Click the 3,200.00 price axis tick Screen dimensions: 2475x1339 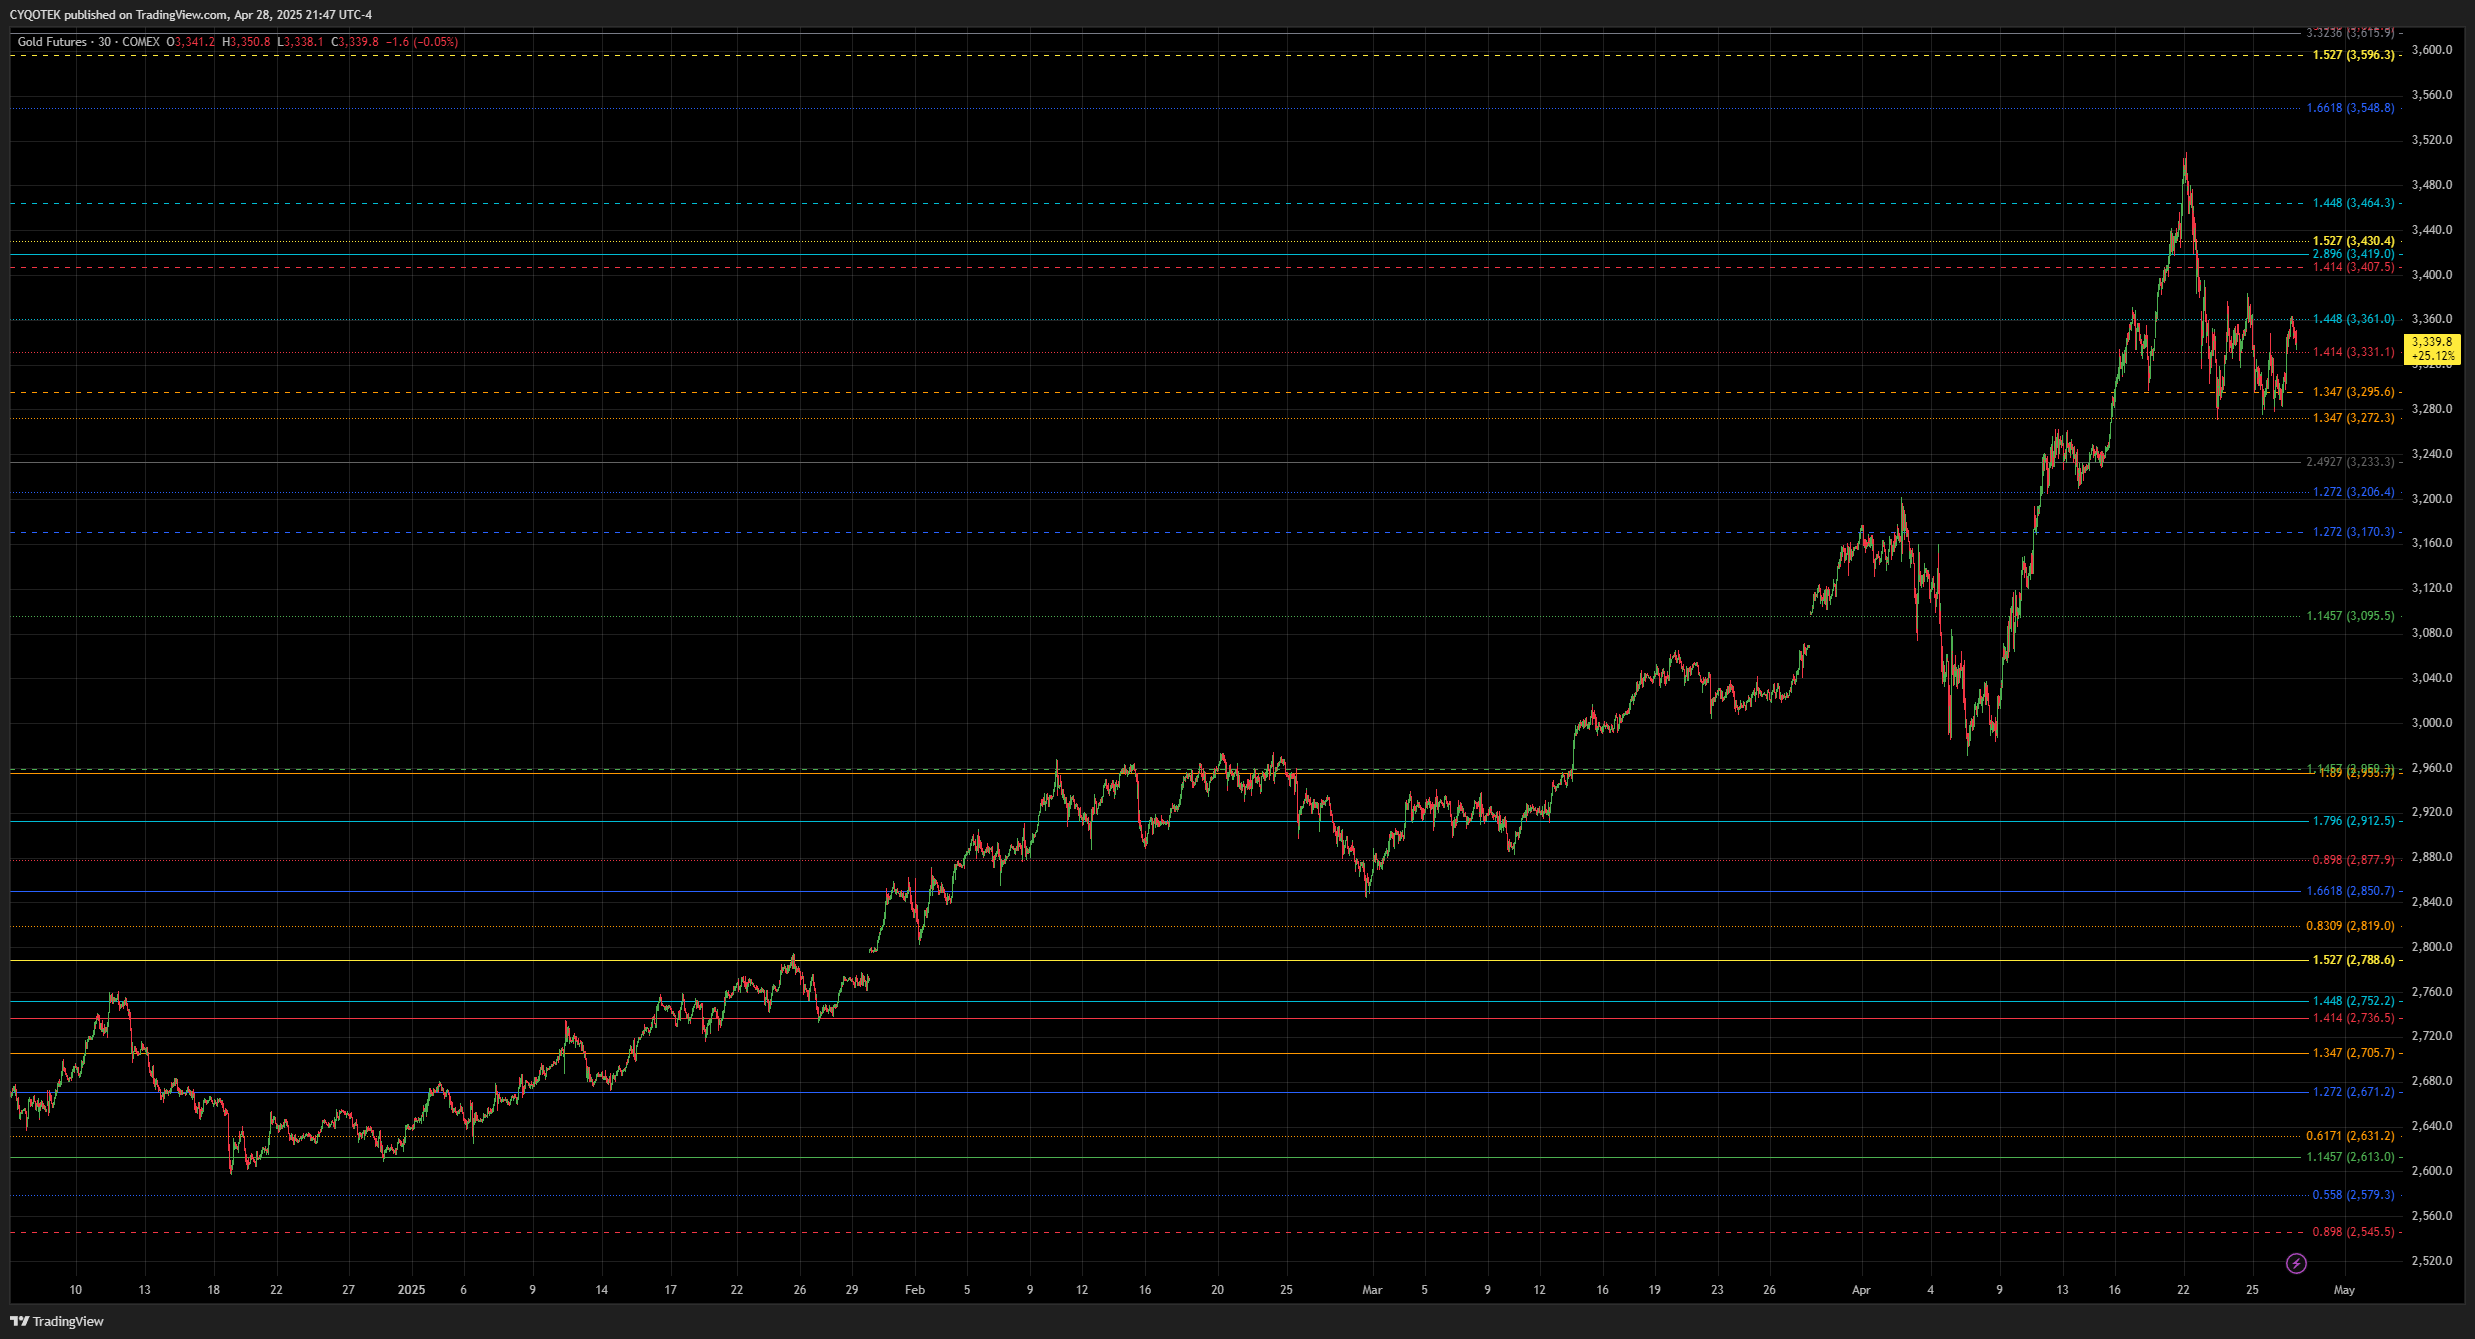point(2432,499)
